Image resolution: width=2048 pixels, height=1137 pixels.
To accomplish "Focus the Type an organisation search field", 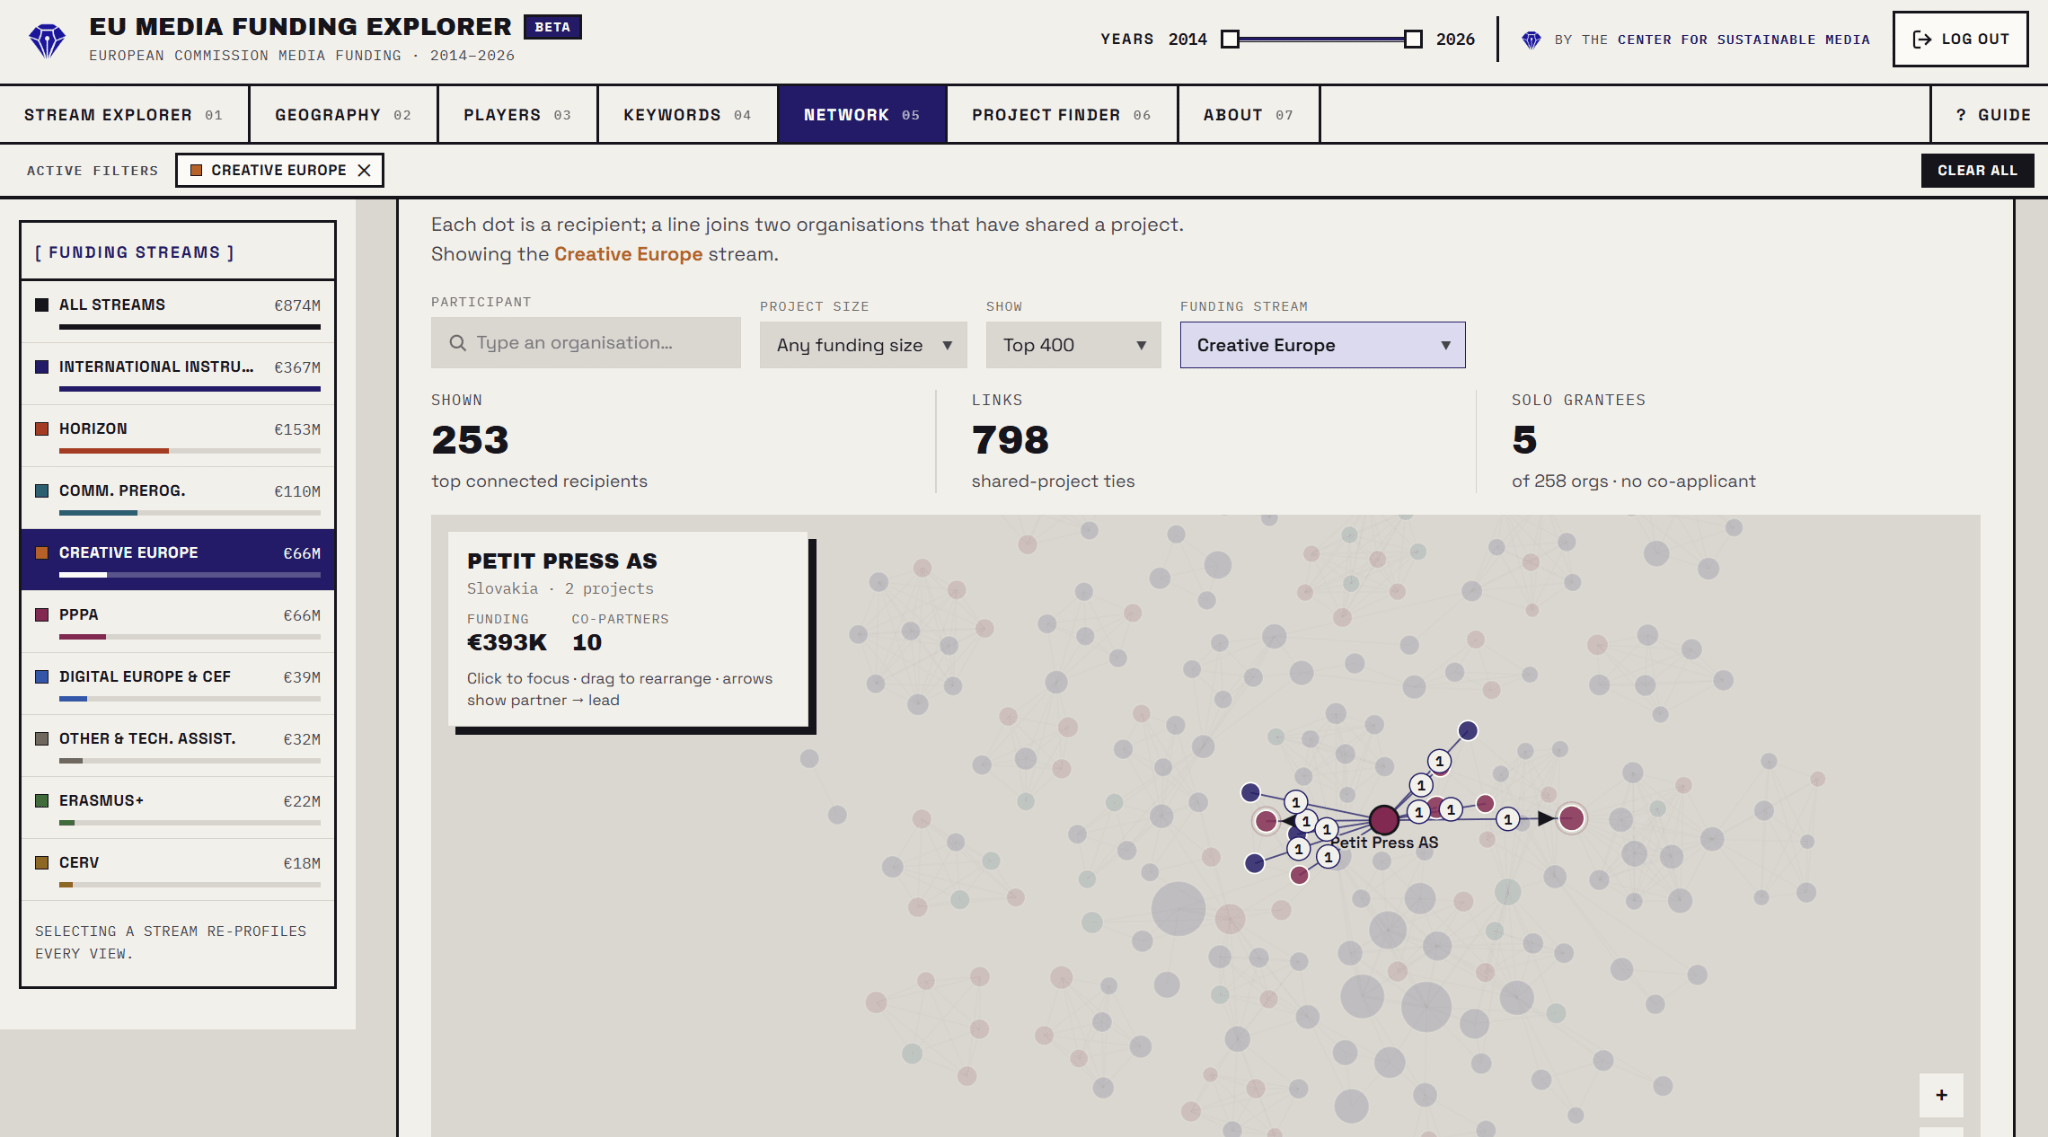I will (x=586, y=343).
